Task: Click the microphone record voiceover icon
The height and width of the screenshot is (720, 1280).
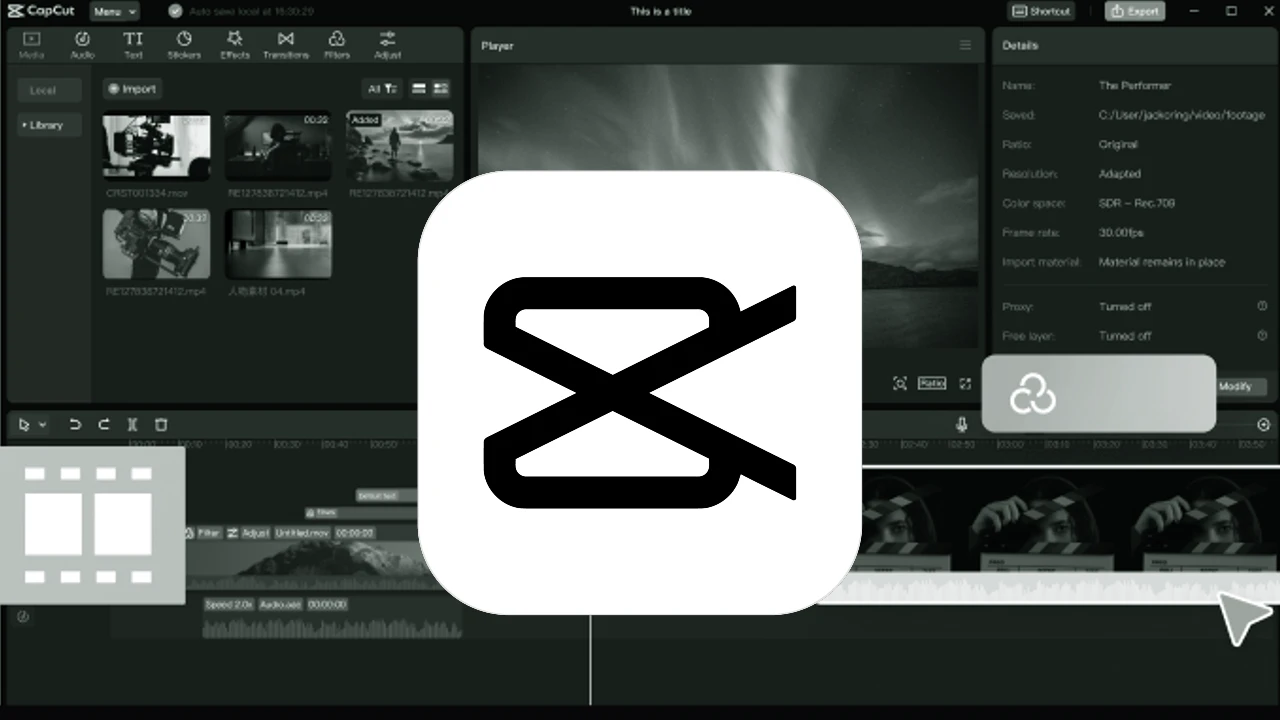Action: coord(962,425)
